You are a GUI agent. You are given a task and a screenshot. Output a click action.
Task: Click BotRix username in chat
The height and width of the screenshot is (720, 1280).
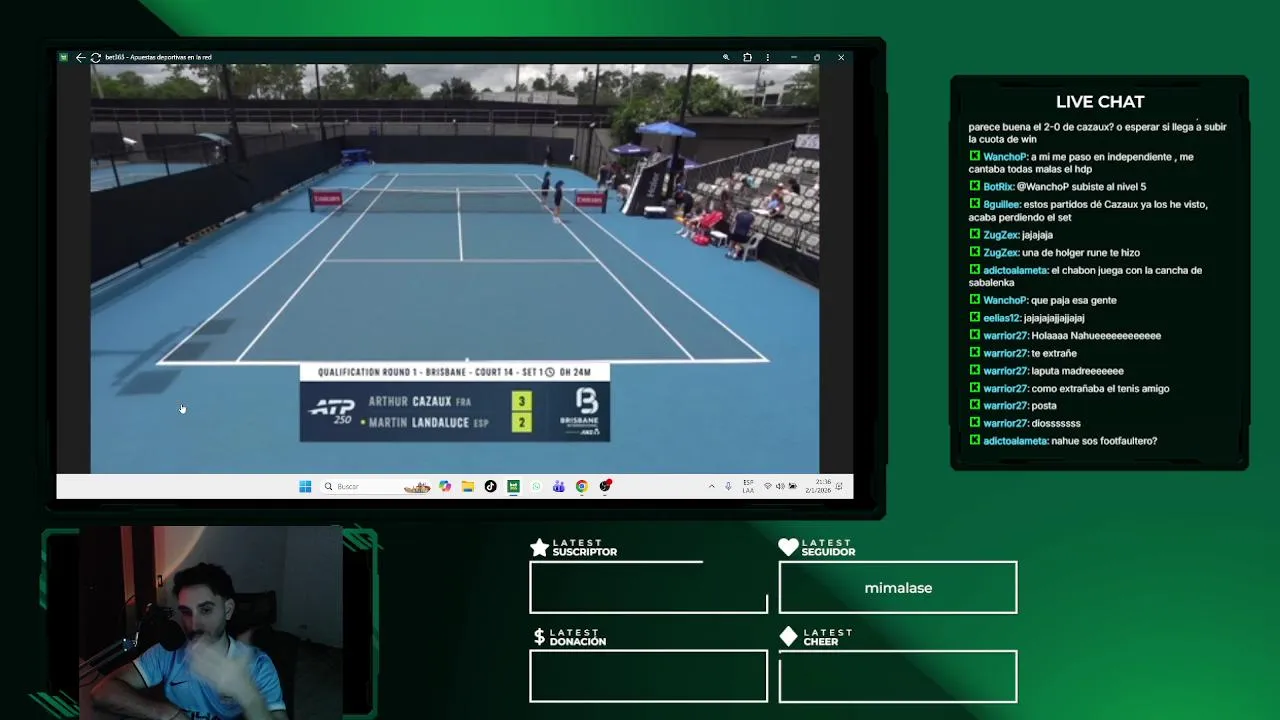click(x=999, y=187)
